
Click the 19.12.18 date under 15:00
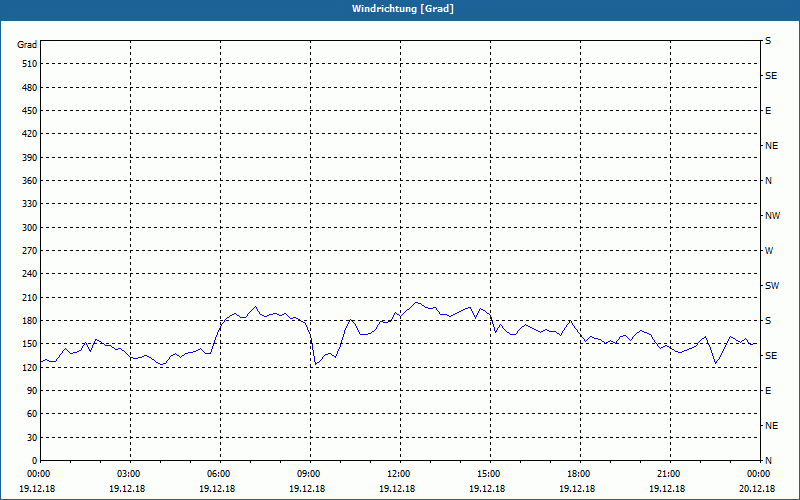click(x=488, y=489)
